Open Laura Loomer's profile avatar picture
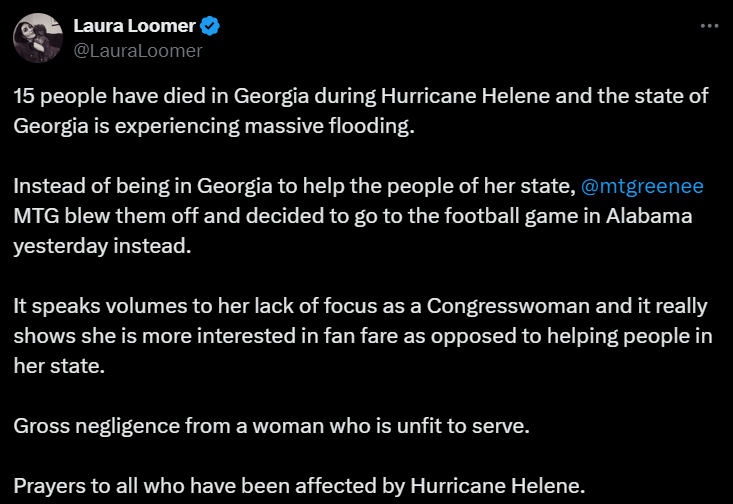The width and height of the screenshot is (733, 504). [38, 38]
